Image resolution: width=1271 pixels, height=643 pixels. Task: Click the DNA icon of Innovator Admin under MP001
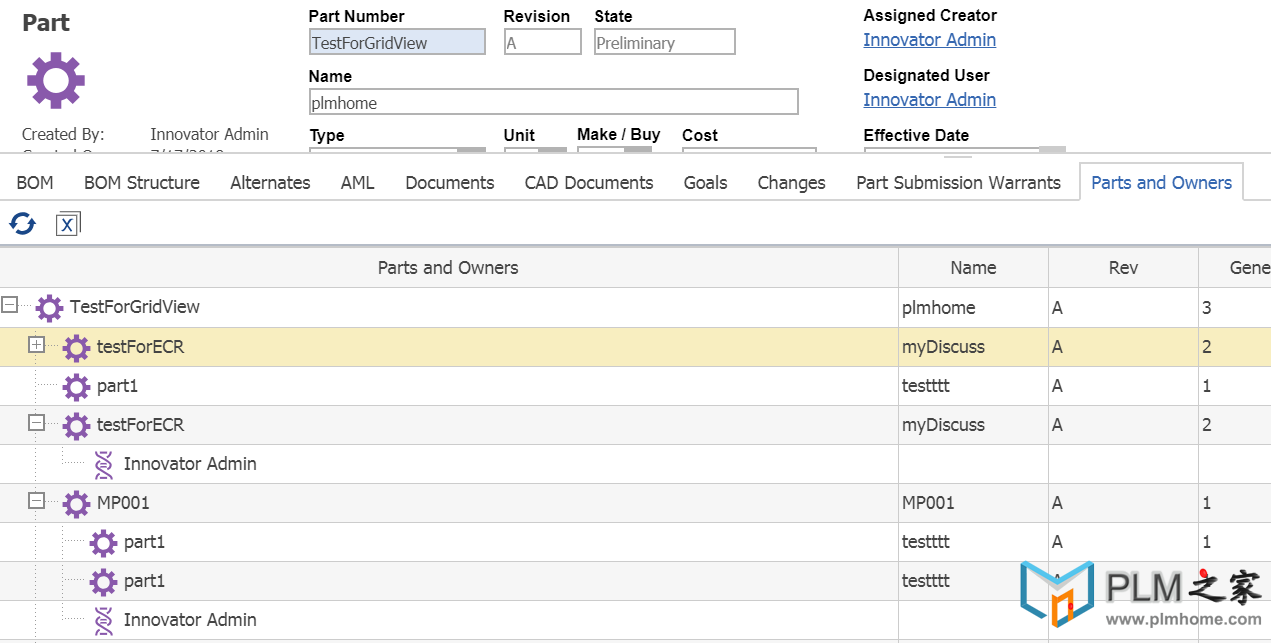pos(103,620)
